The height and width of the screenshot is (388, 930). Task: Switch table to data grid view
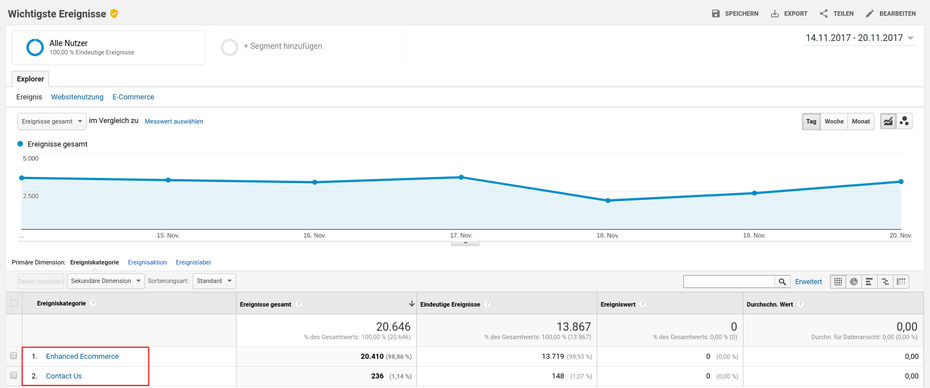coord(838,282)
